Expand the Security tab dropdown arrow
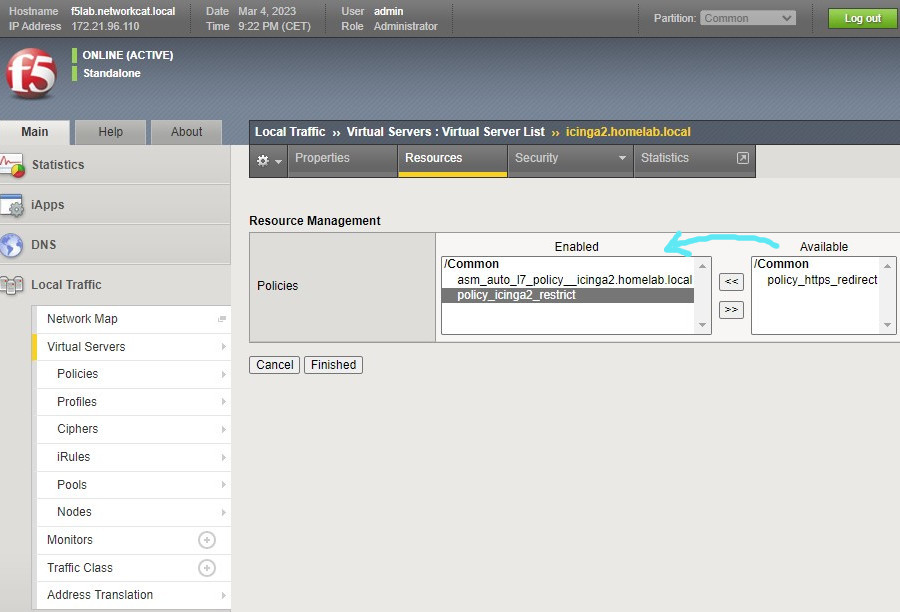 (x=622, y=158)
